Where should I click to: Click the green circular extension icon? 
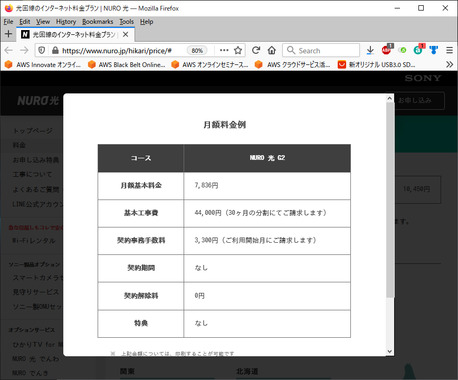[403, 50]
